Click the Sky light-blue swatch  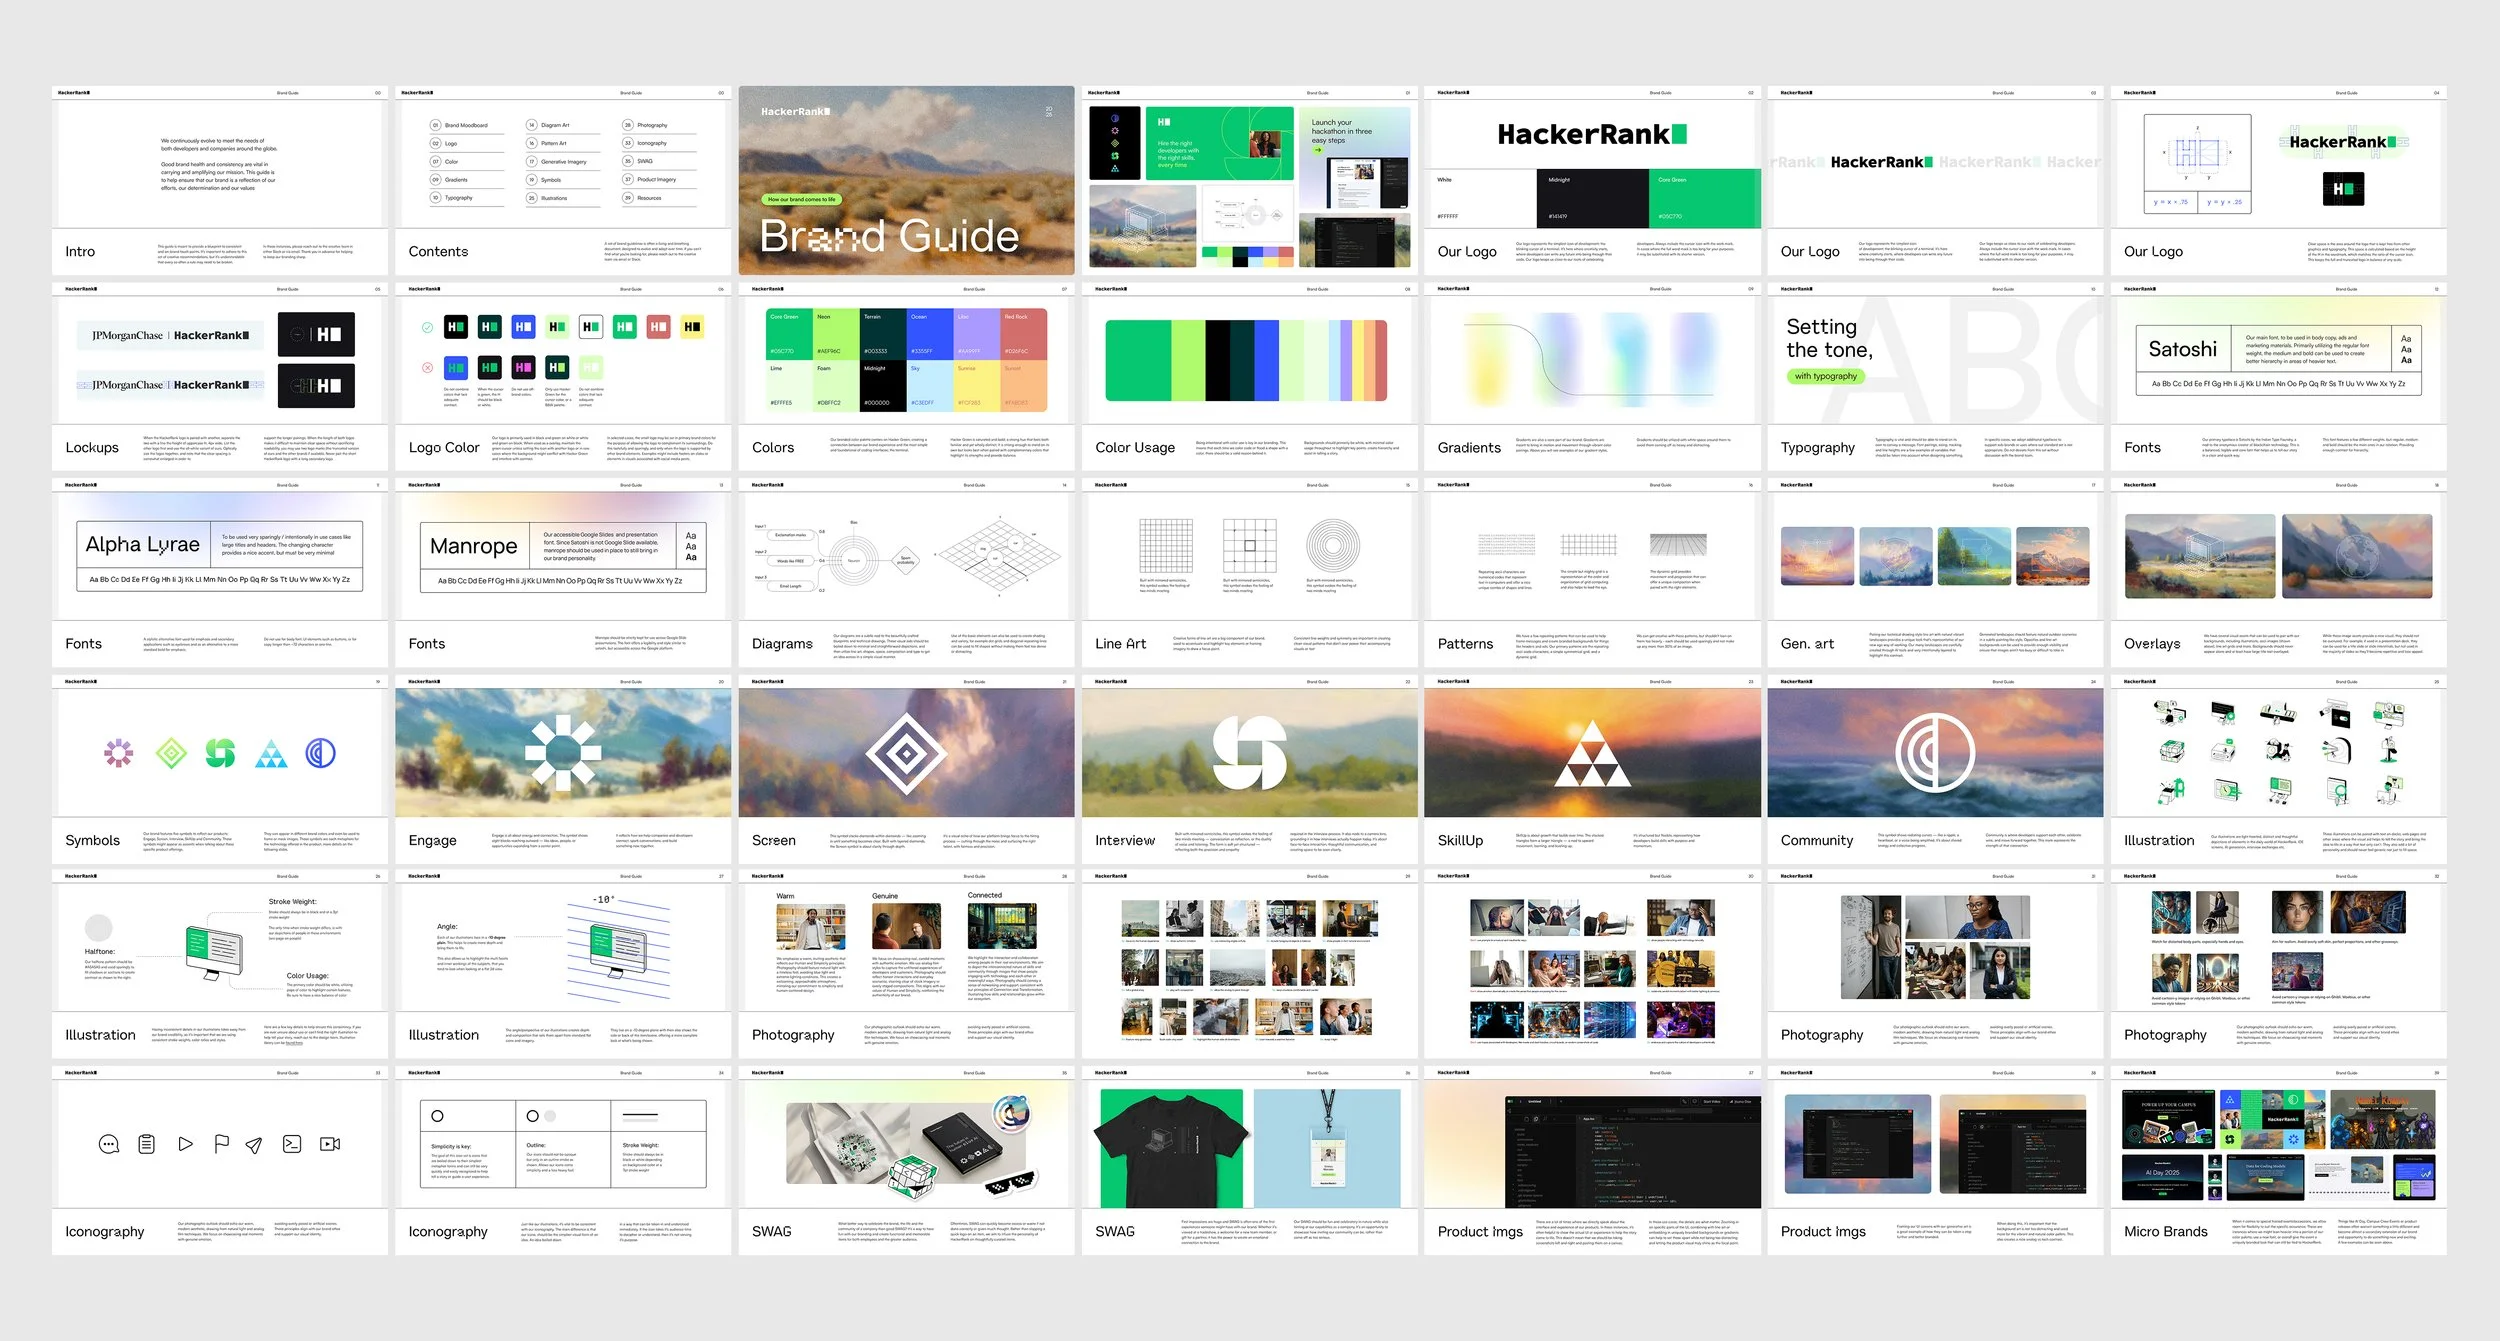pyautogui.click(x=931, y=385)
